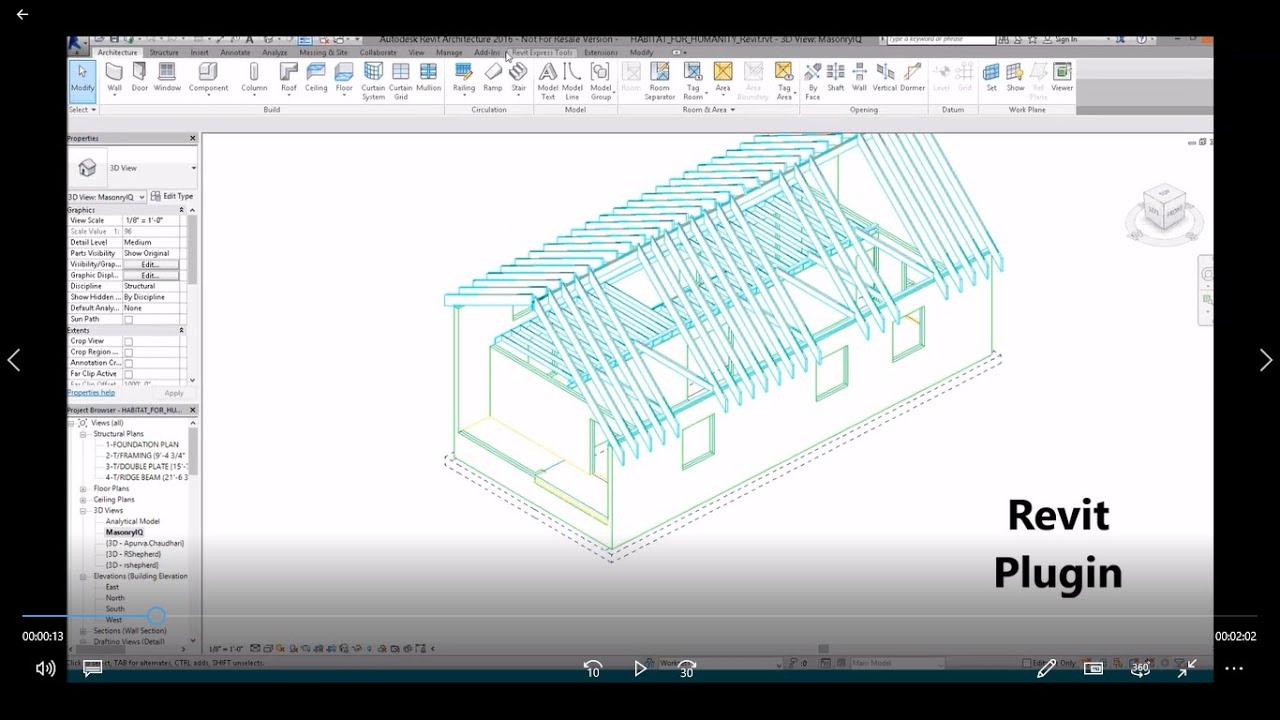Viewport: 1280px width, 720px height.
Task: Select the By Face opening tool
Action: point(812,81)
